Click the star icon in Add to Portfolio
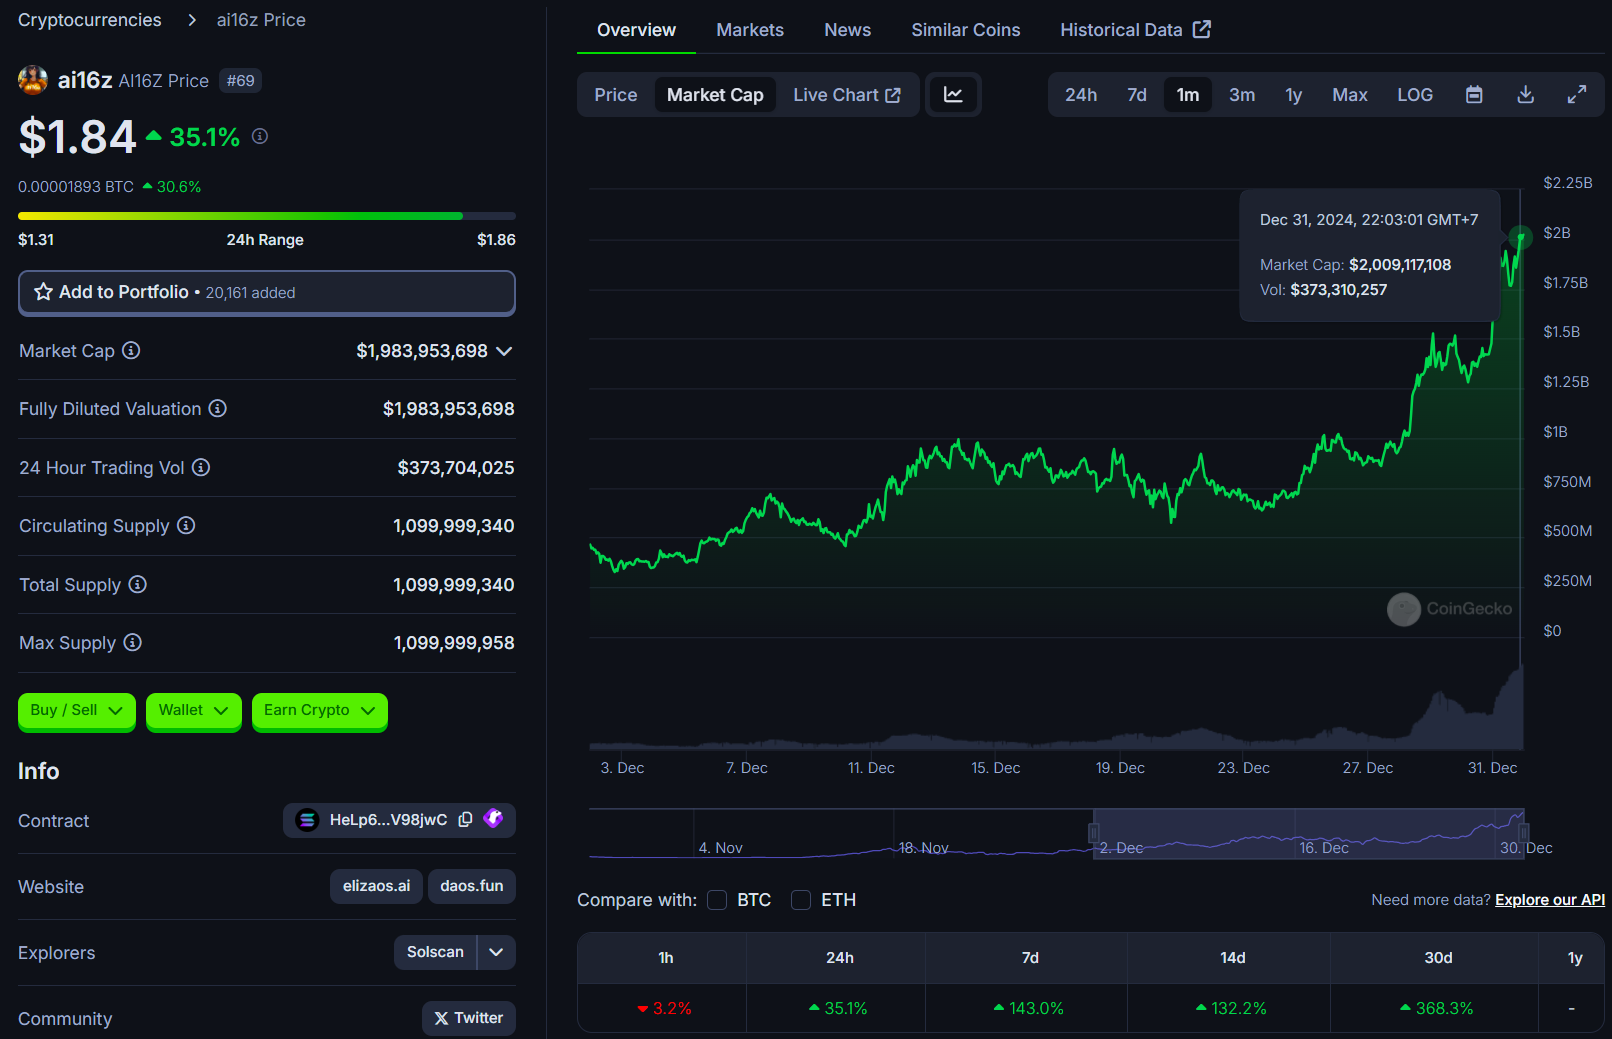This screenshot has height=1039, width=1612. coord(43,292)
